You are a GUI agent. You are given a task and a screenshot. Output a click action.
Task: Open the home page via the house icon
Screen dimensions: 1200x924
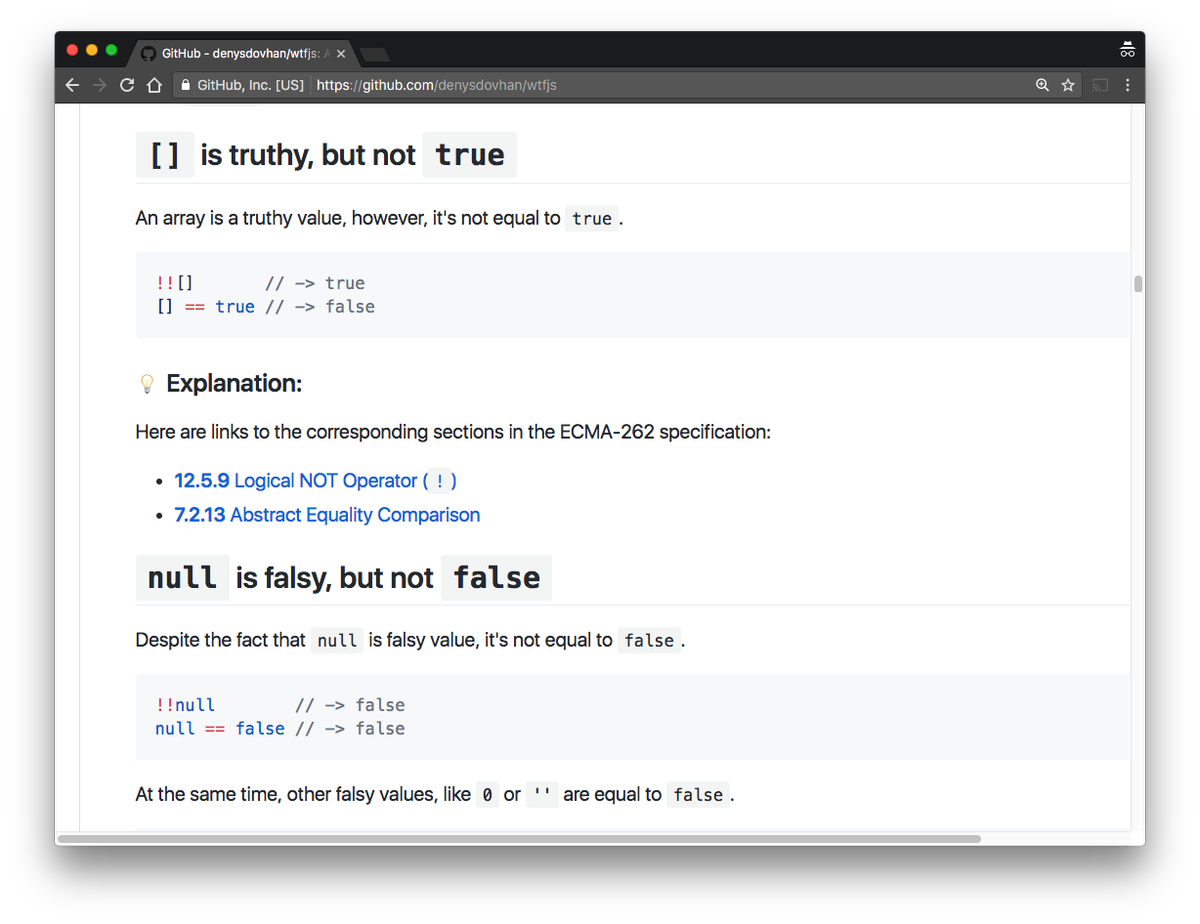tap(154, 85)
